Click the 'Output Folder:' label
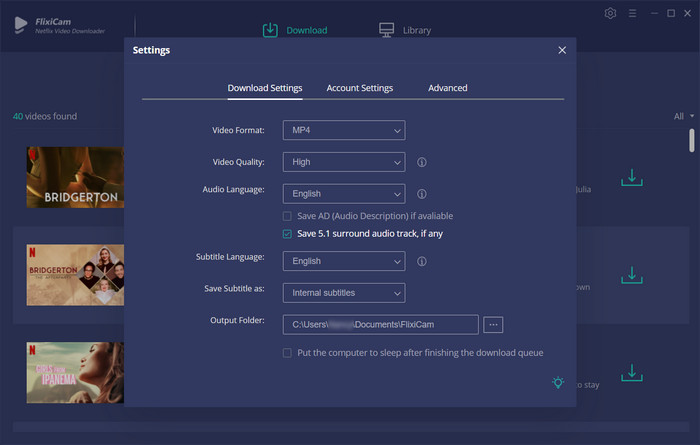Screen dimensions: 700x445 coord(237,320)
